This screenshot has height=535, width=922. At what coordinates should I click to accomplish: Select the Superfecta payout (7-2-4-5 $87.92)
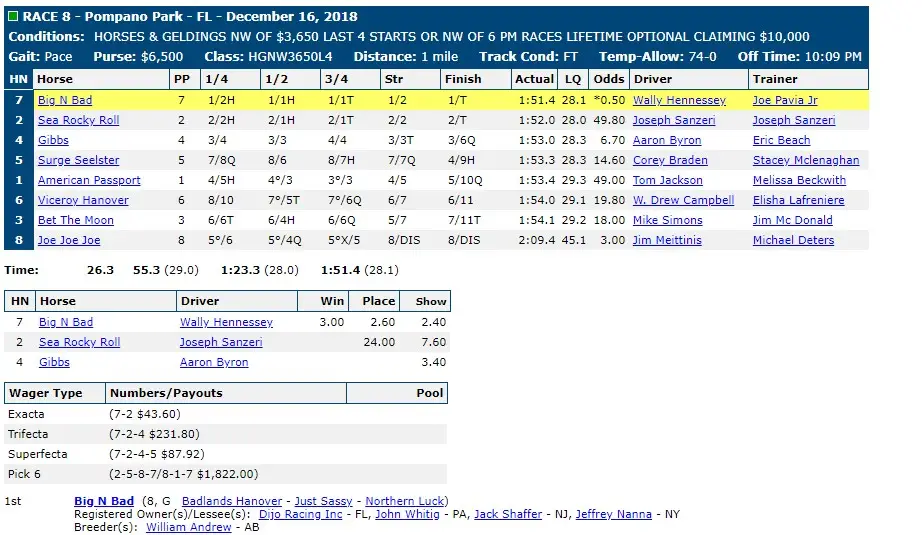point(157,454)
